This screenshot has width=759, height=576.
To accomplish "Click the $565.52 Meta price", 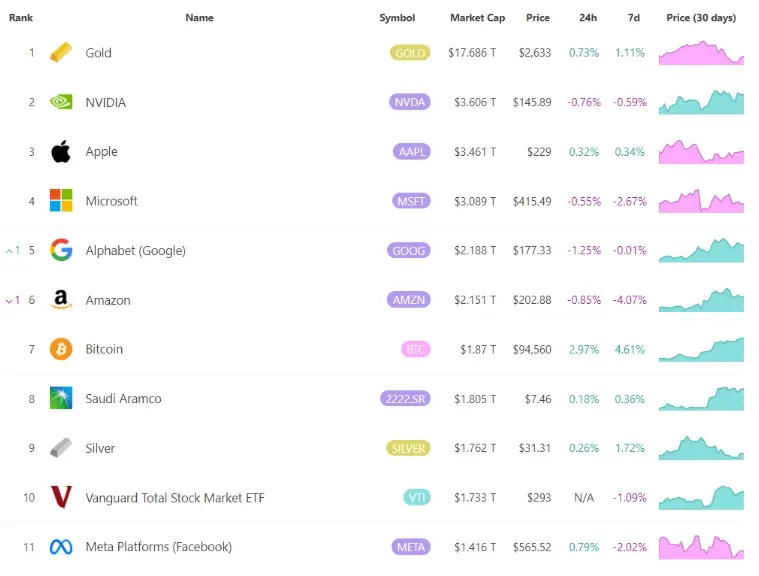I will pyautogui.click(x=532, y=547).
